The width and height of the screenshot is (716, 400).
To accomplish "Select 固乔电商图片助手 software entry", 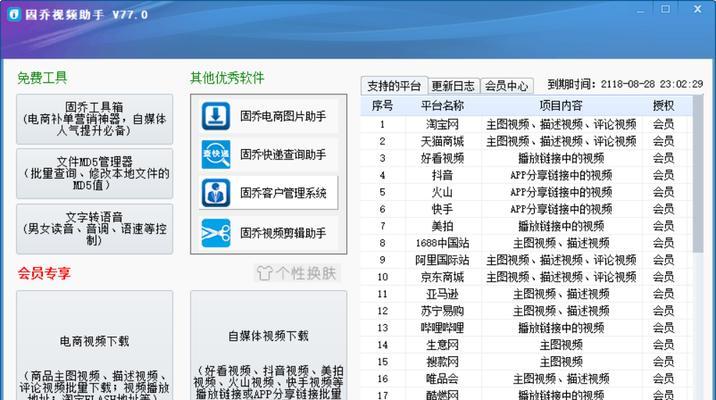I will 268,116.
